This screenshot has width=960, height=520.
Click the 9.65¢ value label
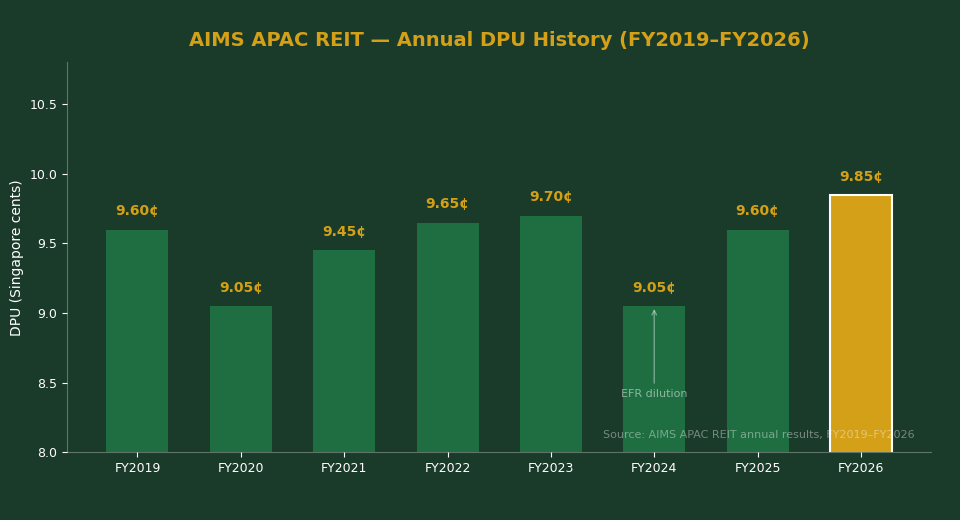(x=447, y=204)
